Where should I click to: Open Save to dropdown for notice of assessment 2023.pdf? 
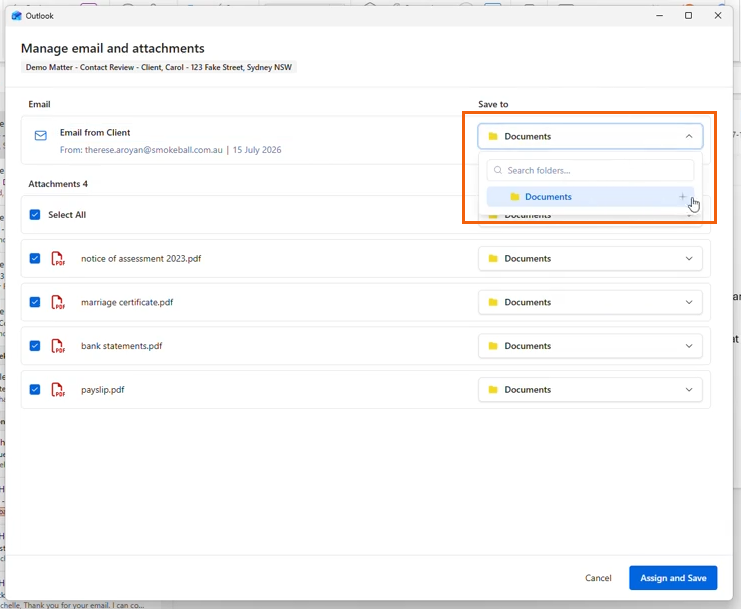(x=590, y=258)
